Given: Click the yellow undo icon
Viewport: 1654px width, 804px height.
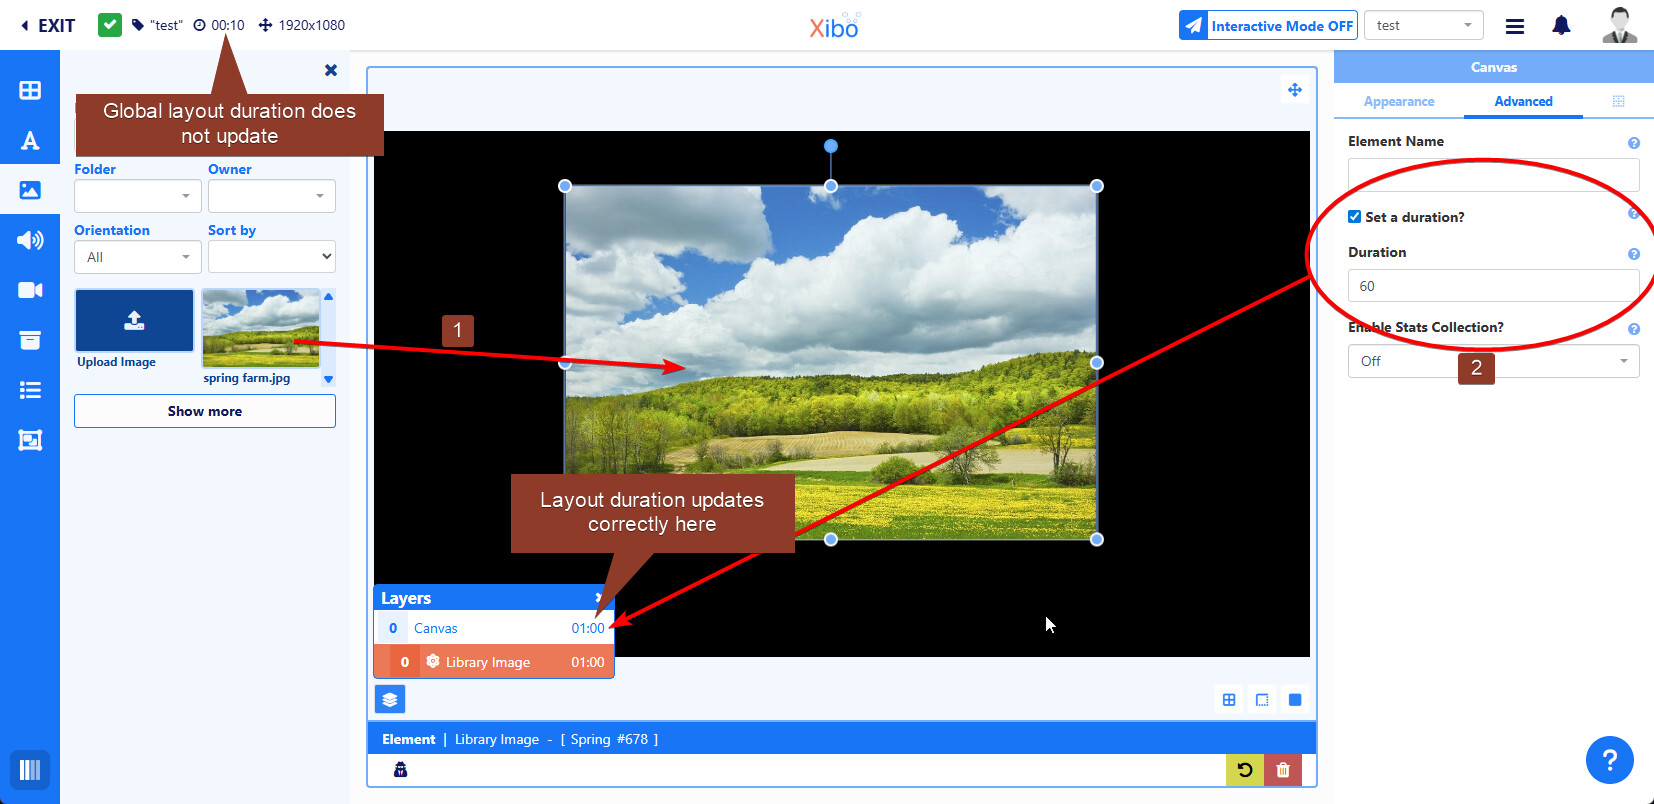Looking at the screenshot, I should (1245, 770).
